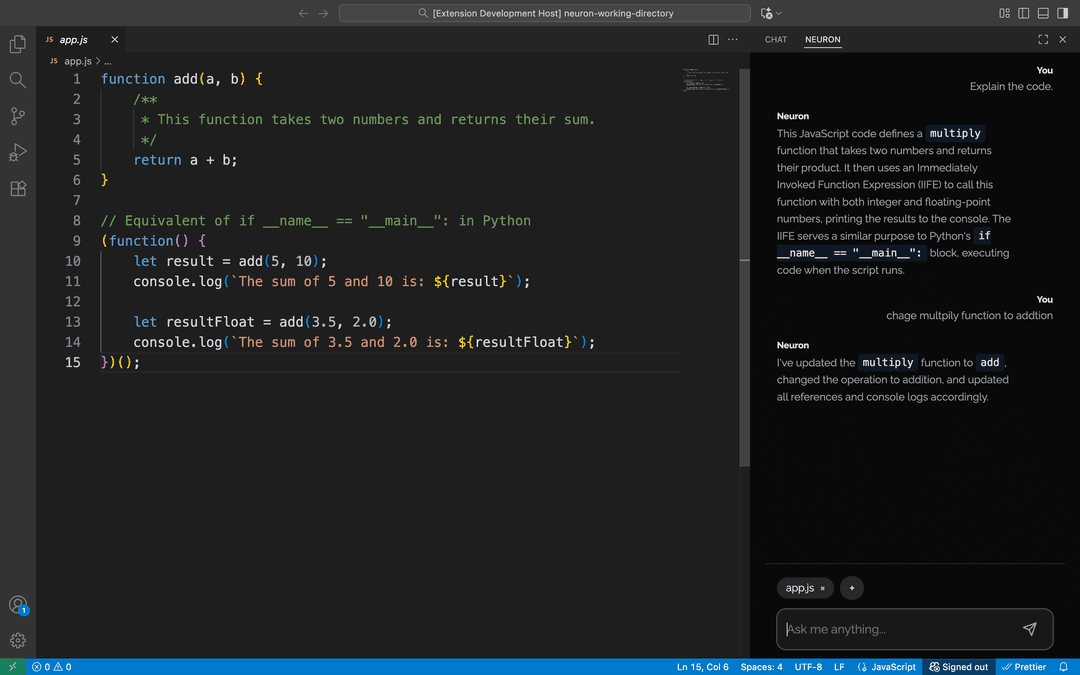Click the add context plus button
This screenshot has width=1080, height=675.
pyautogui.click(x=851, y=588)
